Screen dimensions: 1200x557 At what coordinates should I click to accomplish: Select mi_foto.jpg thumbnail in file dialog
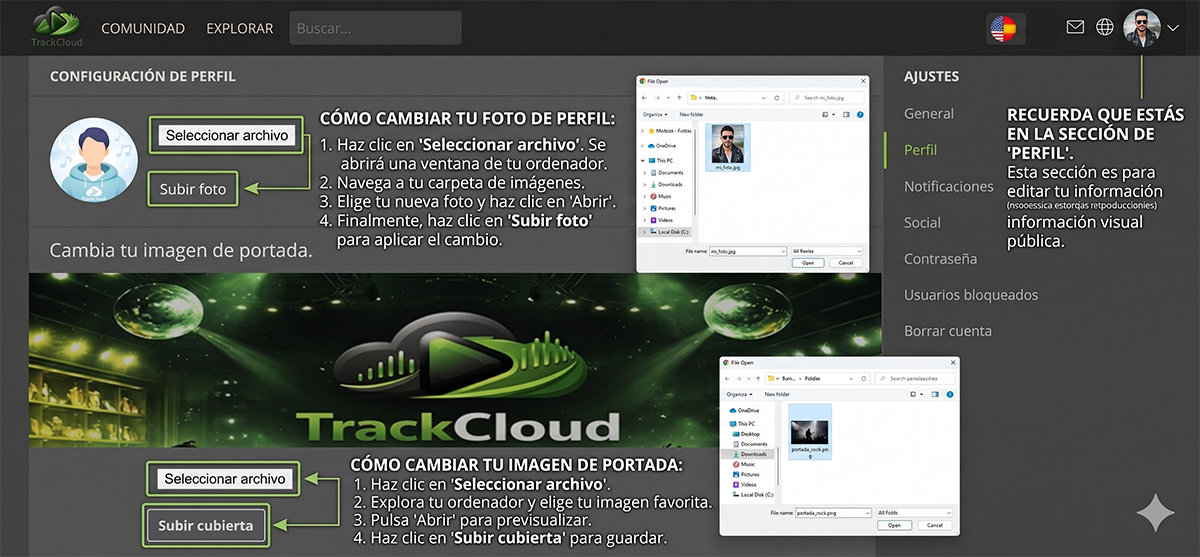point(728,147)
